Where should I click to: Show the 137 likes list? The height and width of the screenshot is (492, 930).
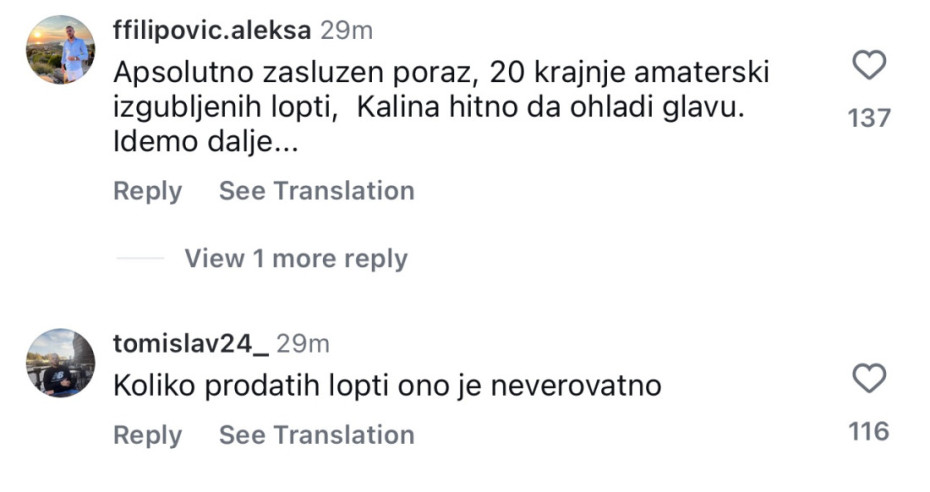[x=868, y=118]
